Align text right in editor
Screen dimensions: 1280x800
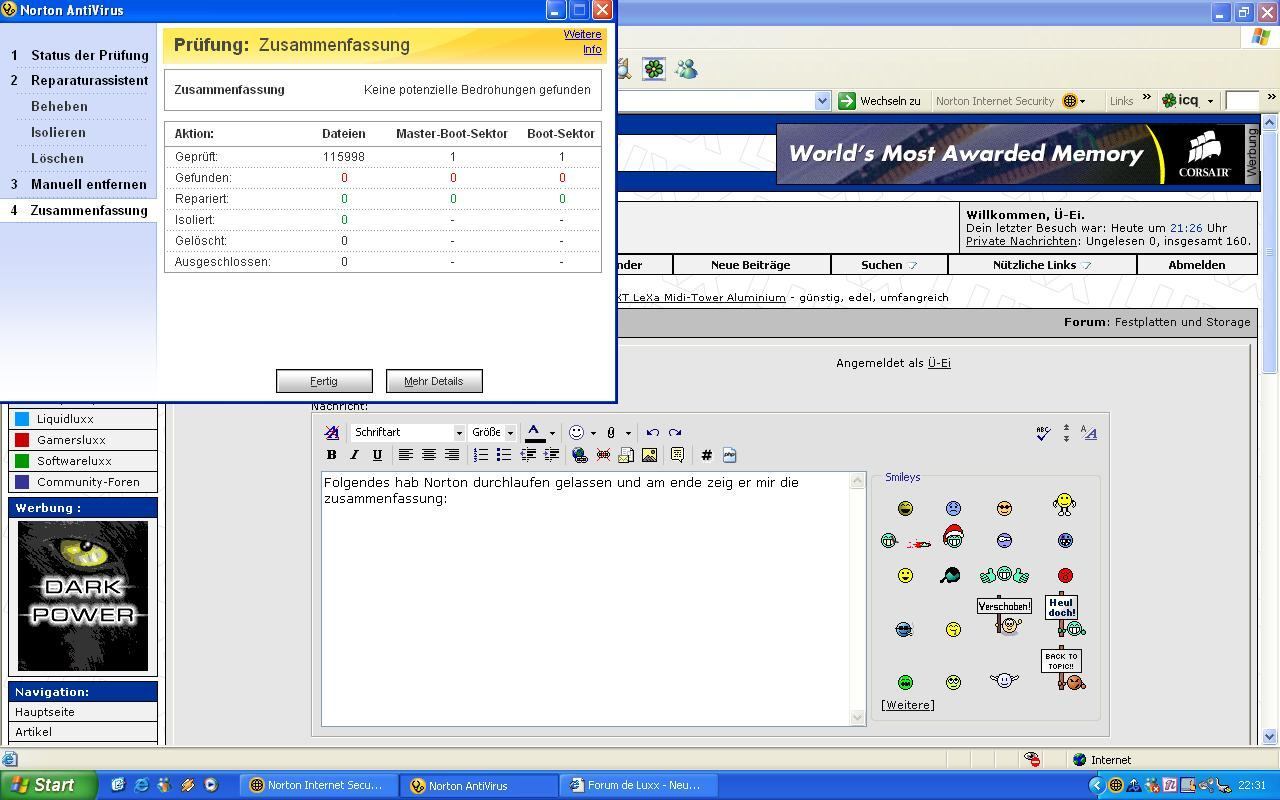coord(451,455)
